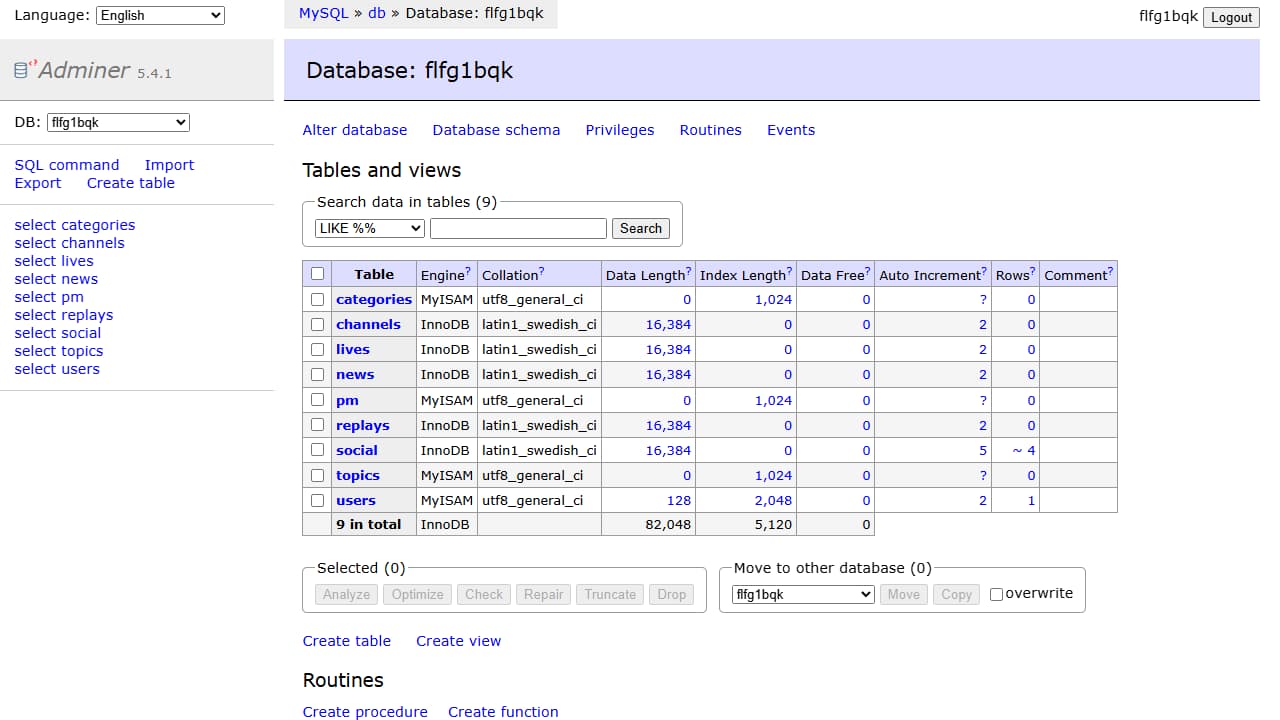Viewport: 1280px width, 720px height.
Task: Click inside the search data input field
Action: [x=518, y=228]
